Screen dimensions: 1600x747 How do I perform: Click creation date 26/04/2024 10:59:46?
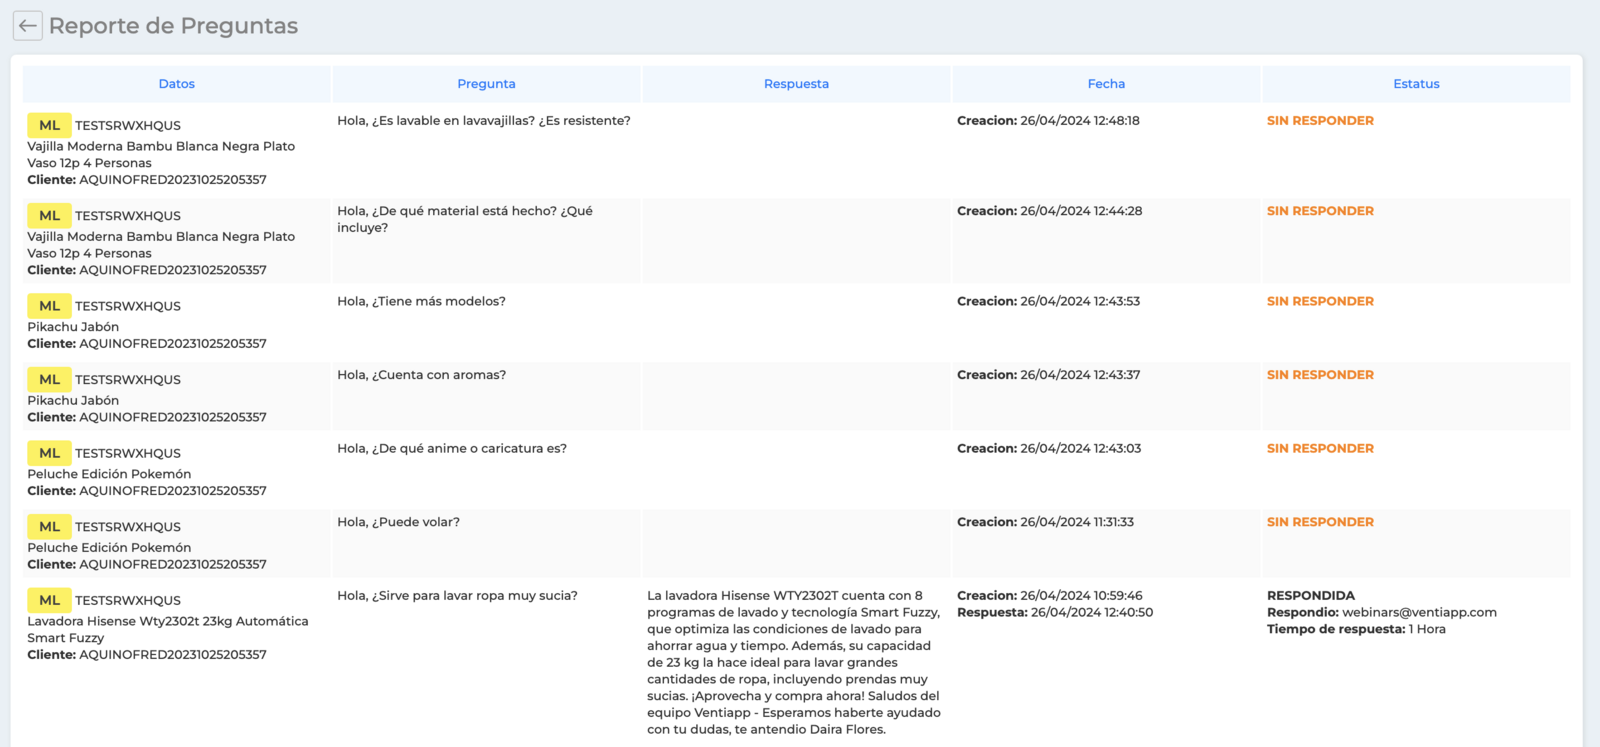(1081, 595)
